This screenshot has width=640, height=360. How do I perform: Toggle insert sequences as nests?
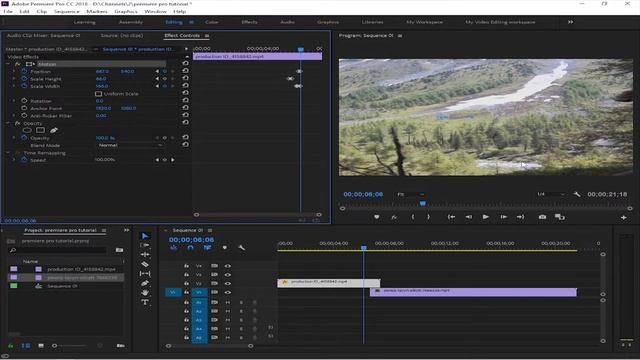click(174, 248)
